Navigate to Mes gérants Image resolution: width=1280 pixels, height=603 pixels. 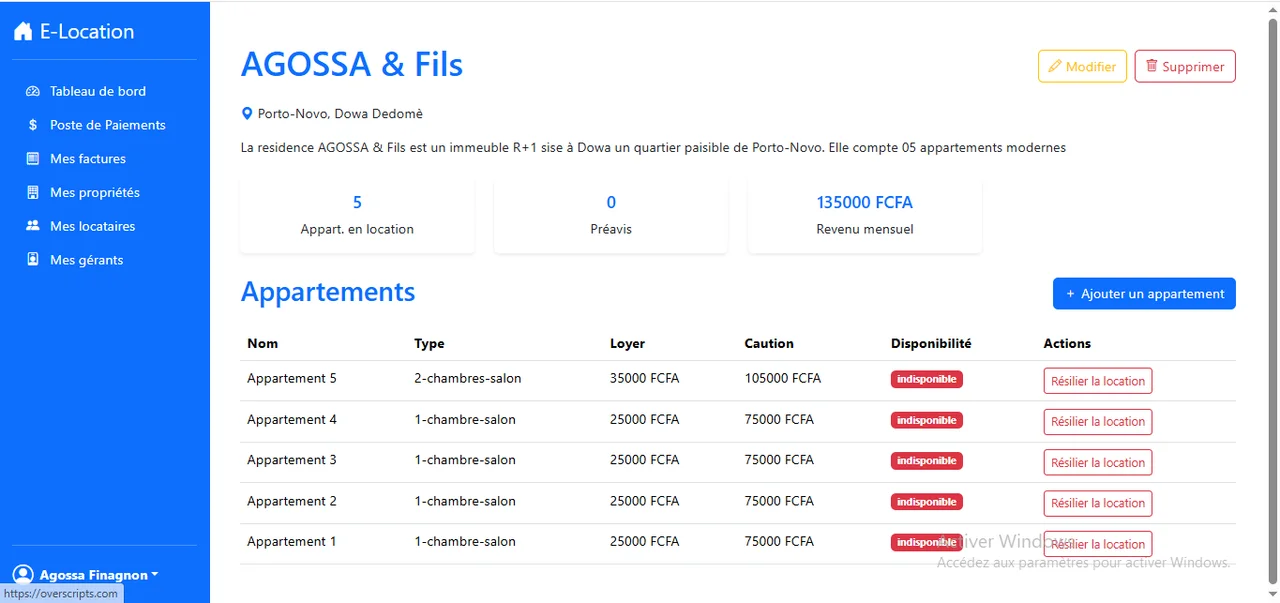point(87,260)
